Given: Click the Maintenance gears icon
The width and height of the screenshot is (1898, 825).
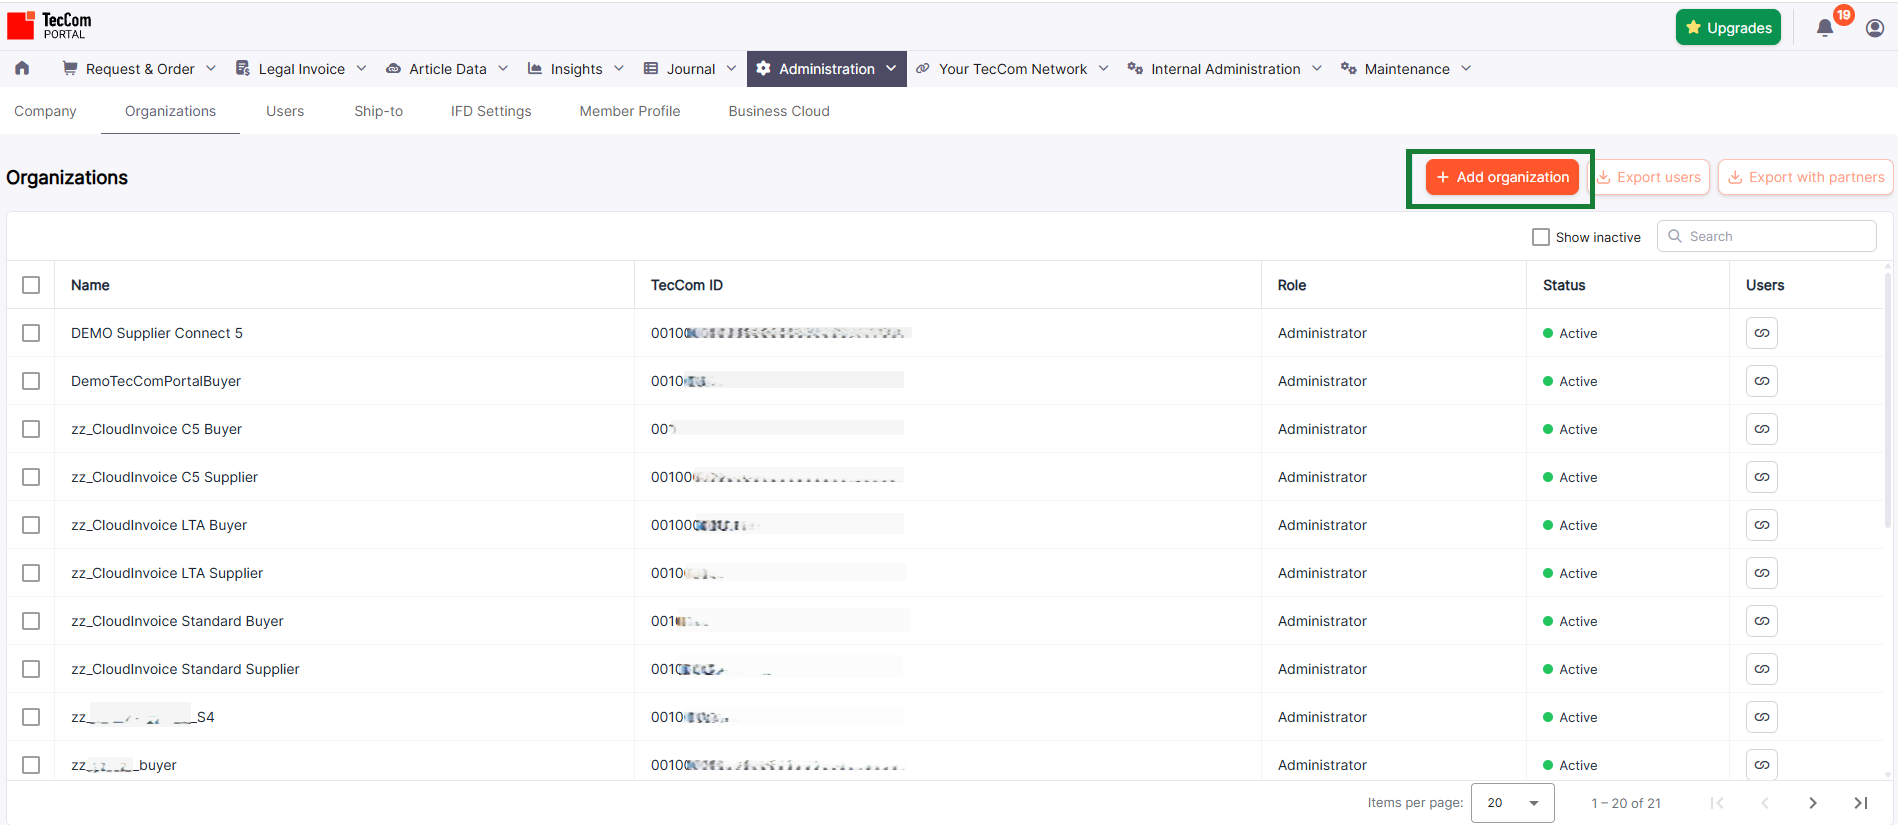Looking at the screenshot, I should tap(1349, 68).
